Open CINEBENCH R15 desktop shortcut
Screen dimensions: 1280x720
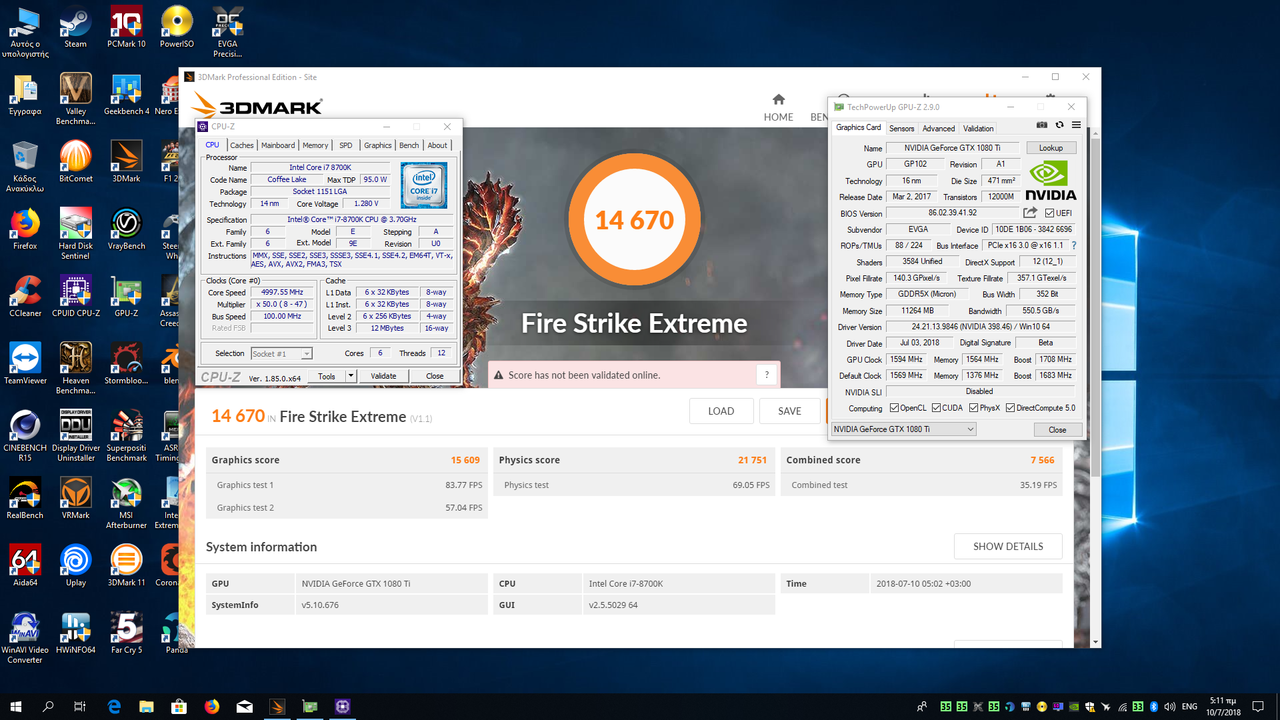[25, 436]
